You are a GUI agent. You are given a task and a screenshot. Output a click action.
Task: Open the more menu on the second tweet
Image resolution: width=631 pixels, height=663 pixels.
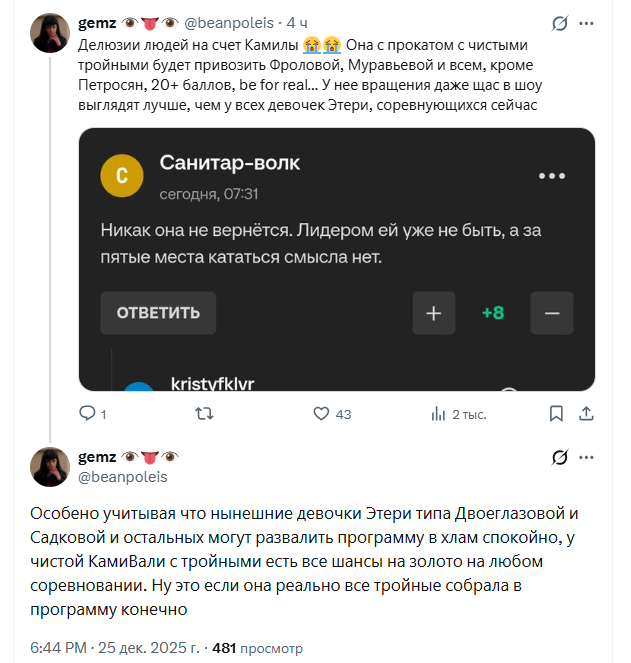coord(587,458)
